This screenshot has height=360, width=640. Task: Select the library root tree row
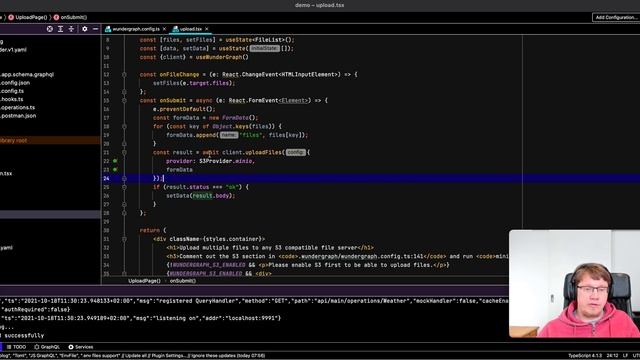click(x=50, y=140)
